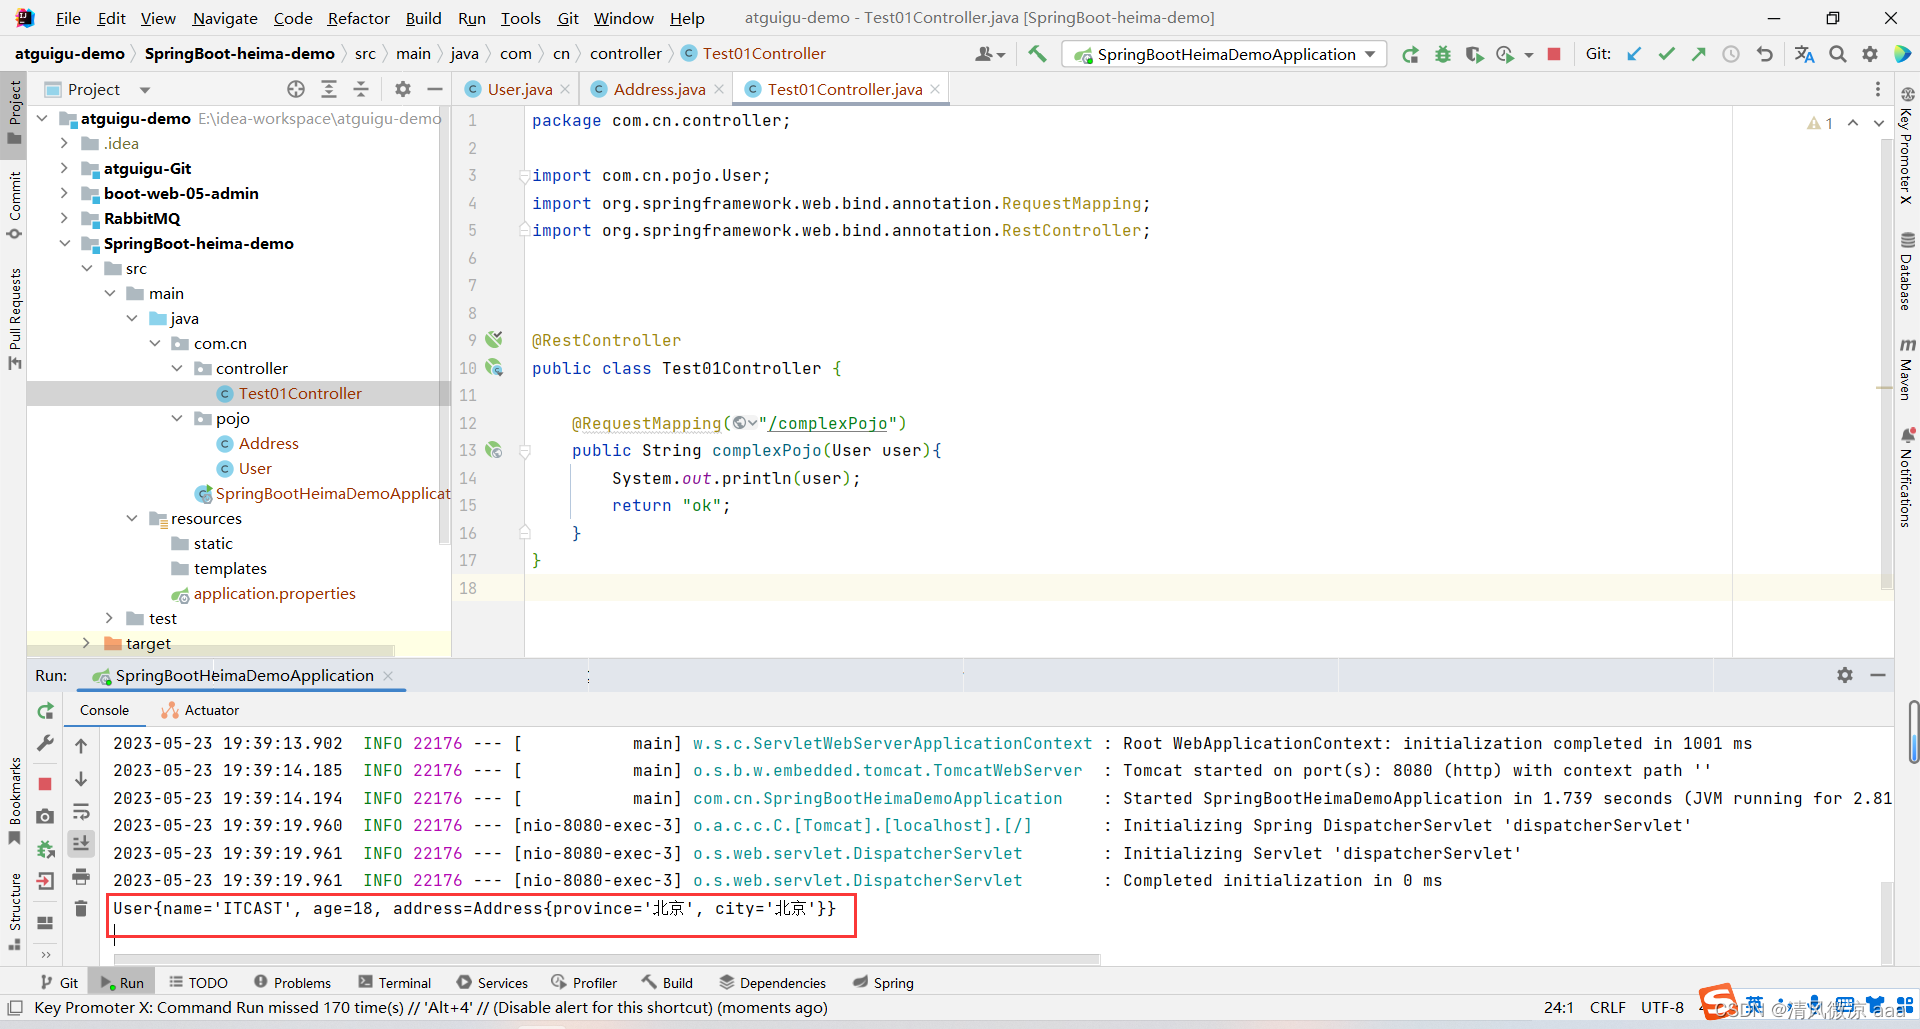Expand the RabbitMQ folder
Image resolution: width=1920 pixels, height=1029 pixels.
point(65,218)
